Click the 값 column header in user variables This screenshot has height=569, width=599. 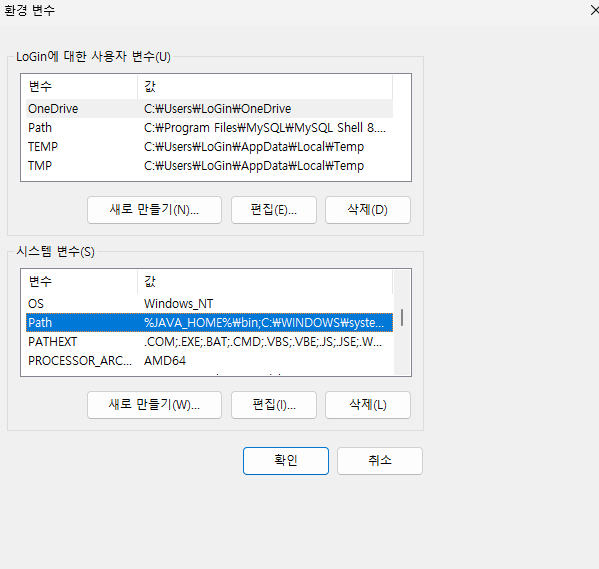[265, 86]
